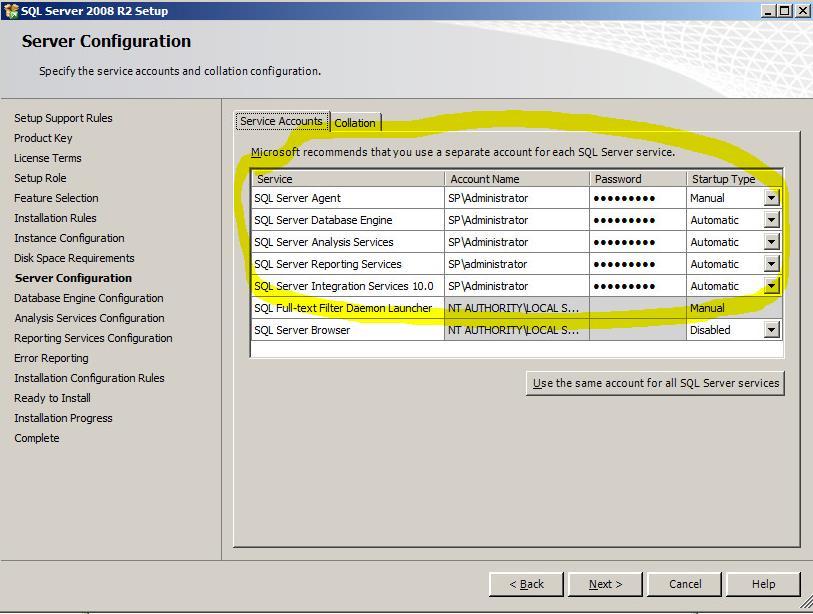
Task: Click 'Use the same account for all SQL Server services'
Action: (655, 383)
